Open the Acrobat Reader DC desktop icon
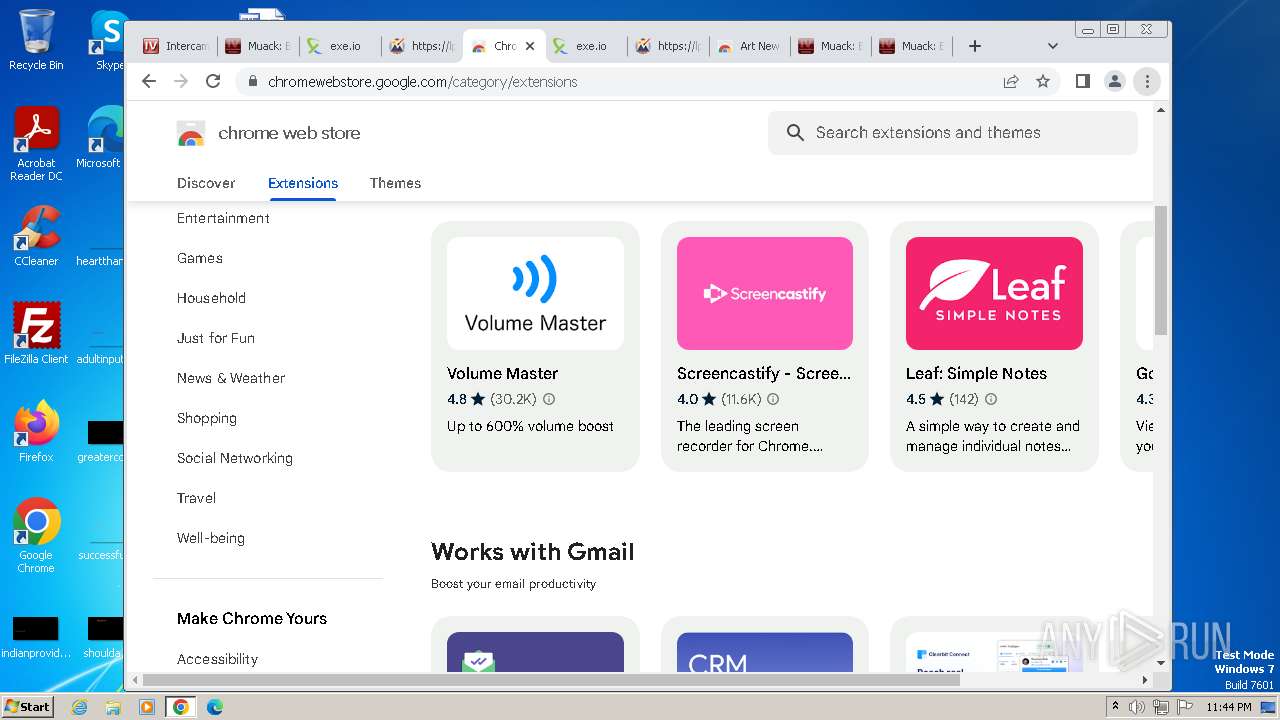The width and height of the screenshot is (1280, 720). pos(36,144)
